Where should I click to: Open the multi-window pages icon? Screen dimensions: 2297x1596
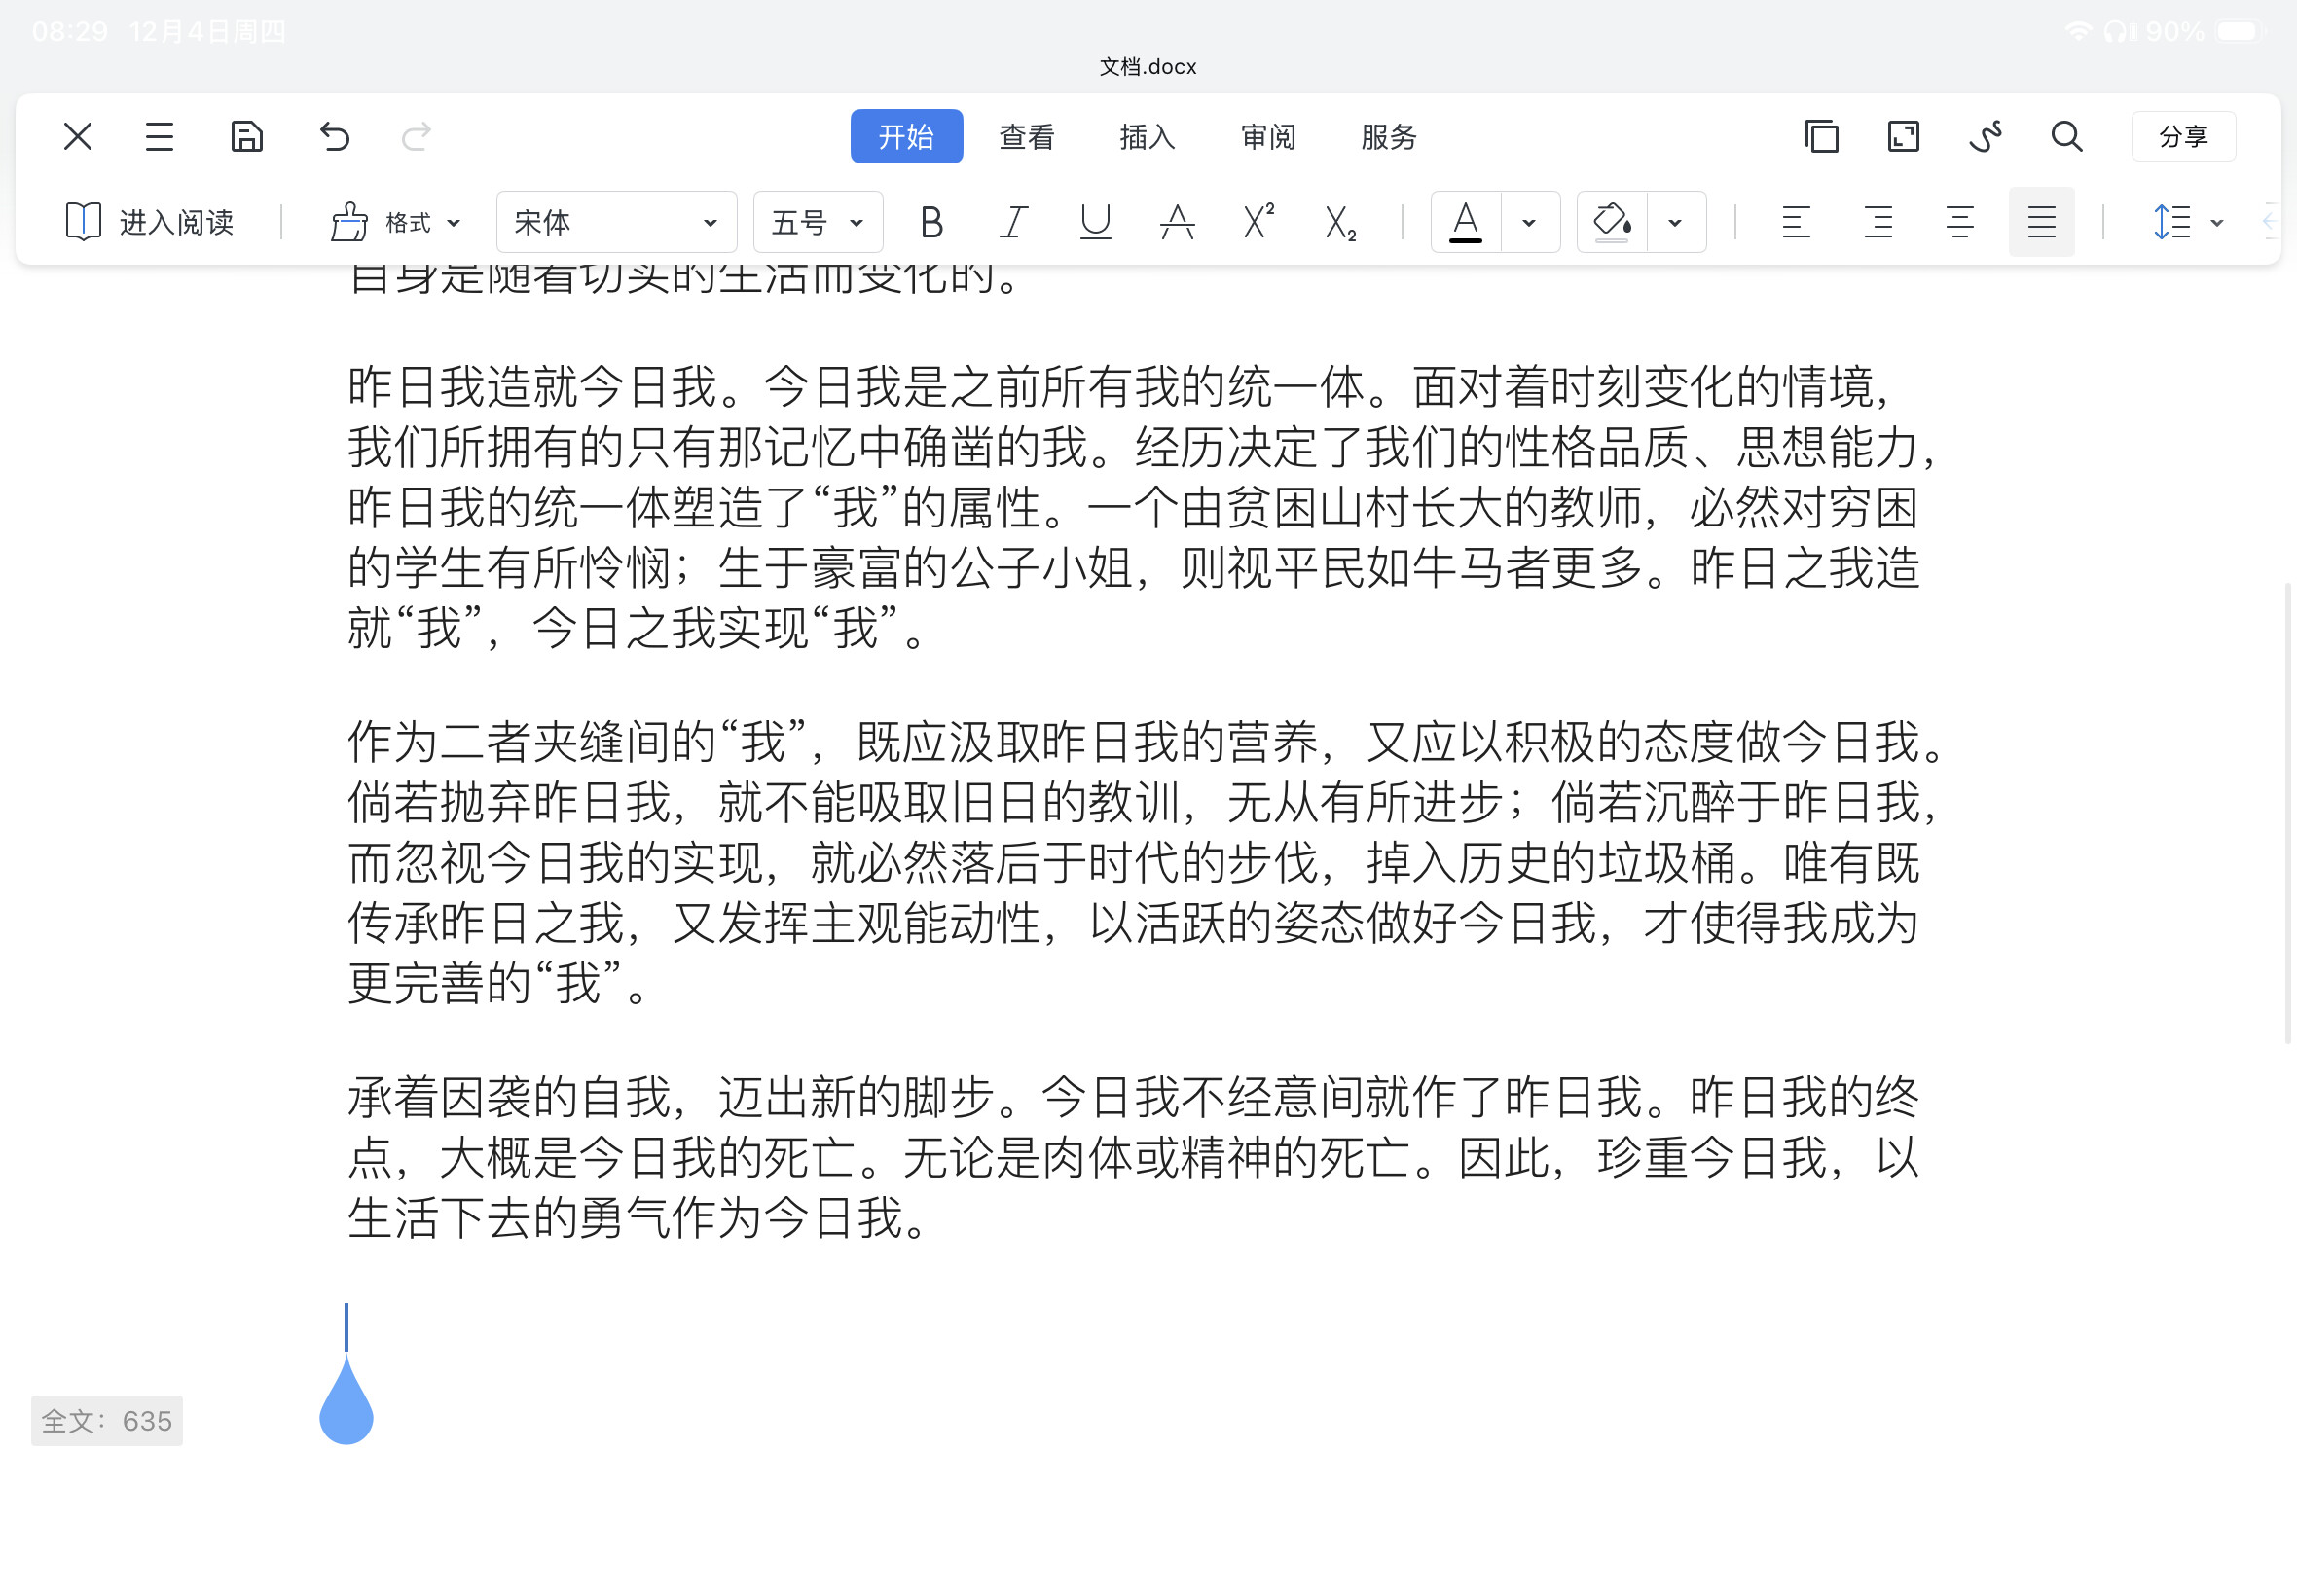(x=1821, y=136)
